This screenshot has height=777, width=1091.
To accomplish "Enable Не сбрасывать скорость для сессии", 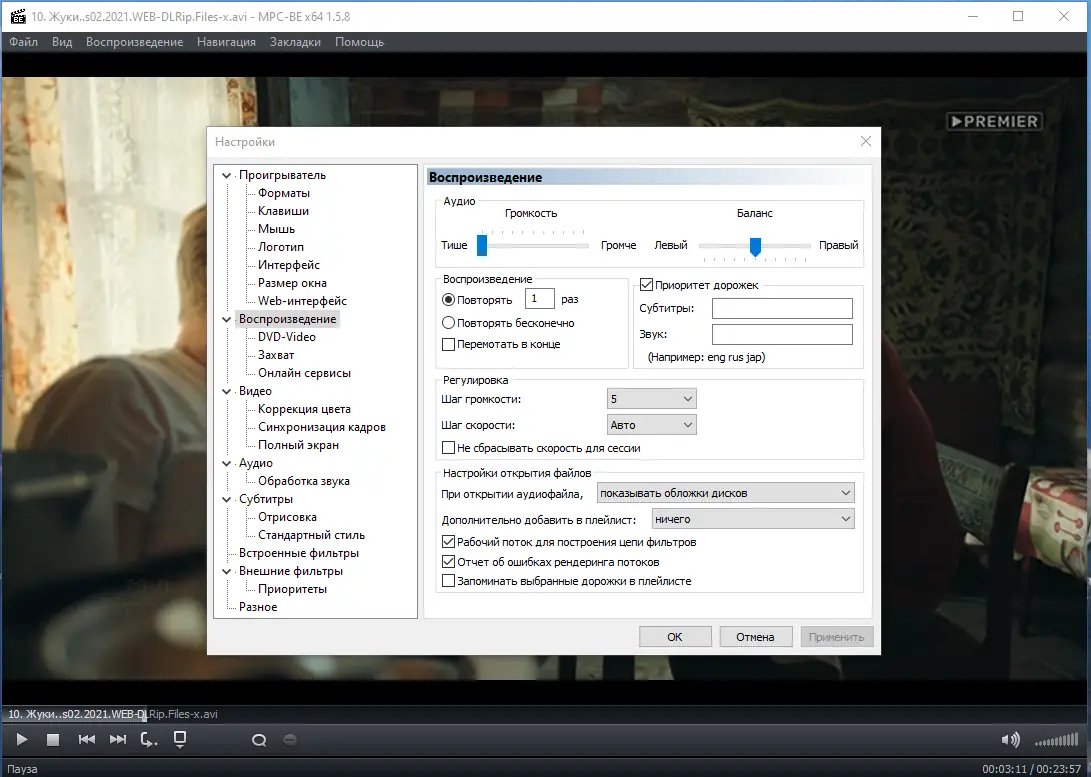I will [448, 448].
